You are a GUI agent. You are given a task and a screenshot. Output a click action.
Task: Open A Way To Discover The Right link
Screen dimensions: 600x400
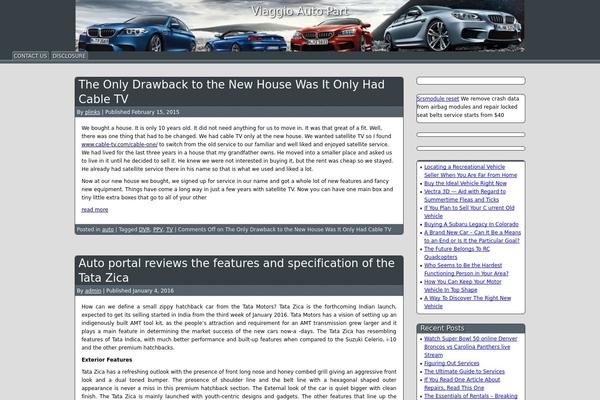pyautogui.click(x=467, y=302)
